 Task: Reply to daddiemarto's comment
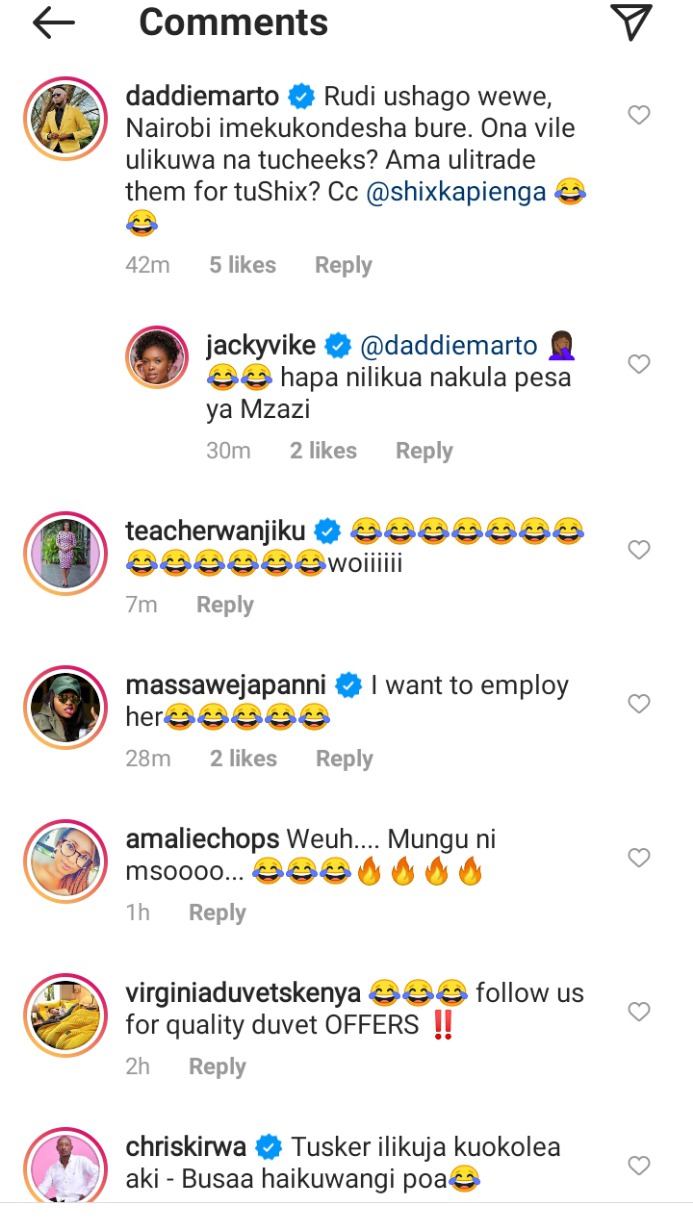coord(343,265)
